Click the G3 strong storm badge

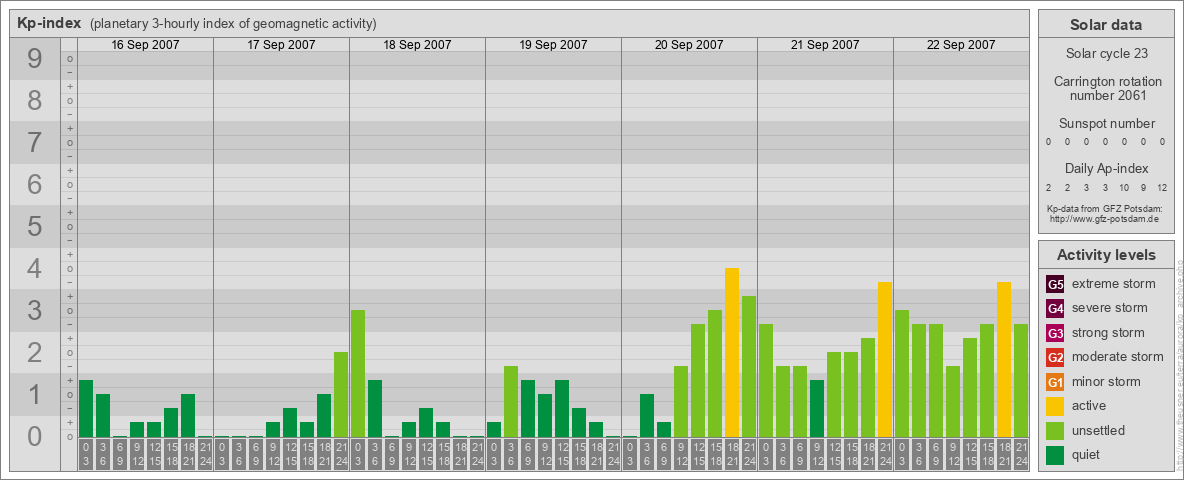pyautogui.click(x=1055, y=333)
